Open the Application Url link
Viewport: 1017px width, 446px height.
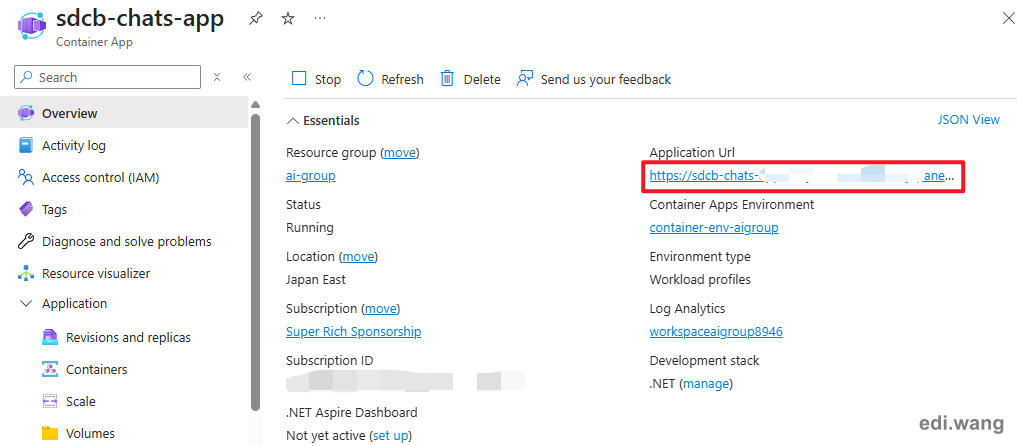click(x=802, y=176)
